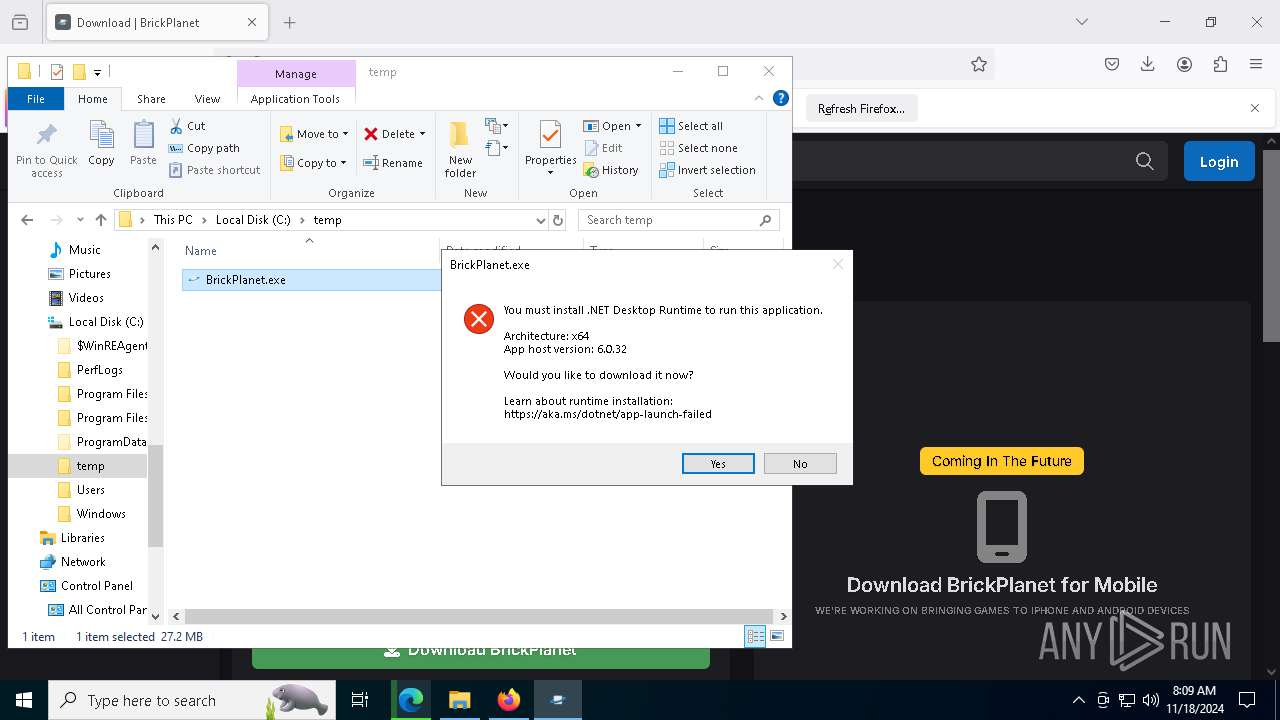
Task: Open a new Firefox tab
Action: coord(290,22)
